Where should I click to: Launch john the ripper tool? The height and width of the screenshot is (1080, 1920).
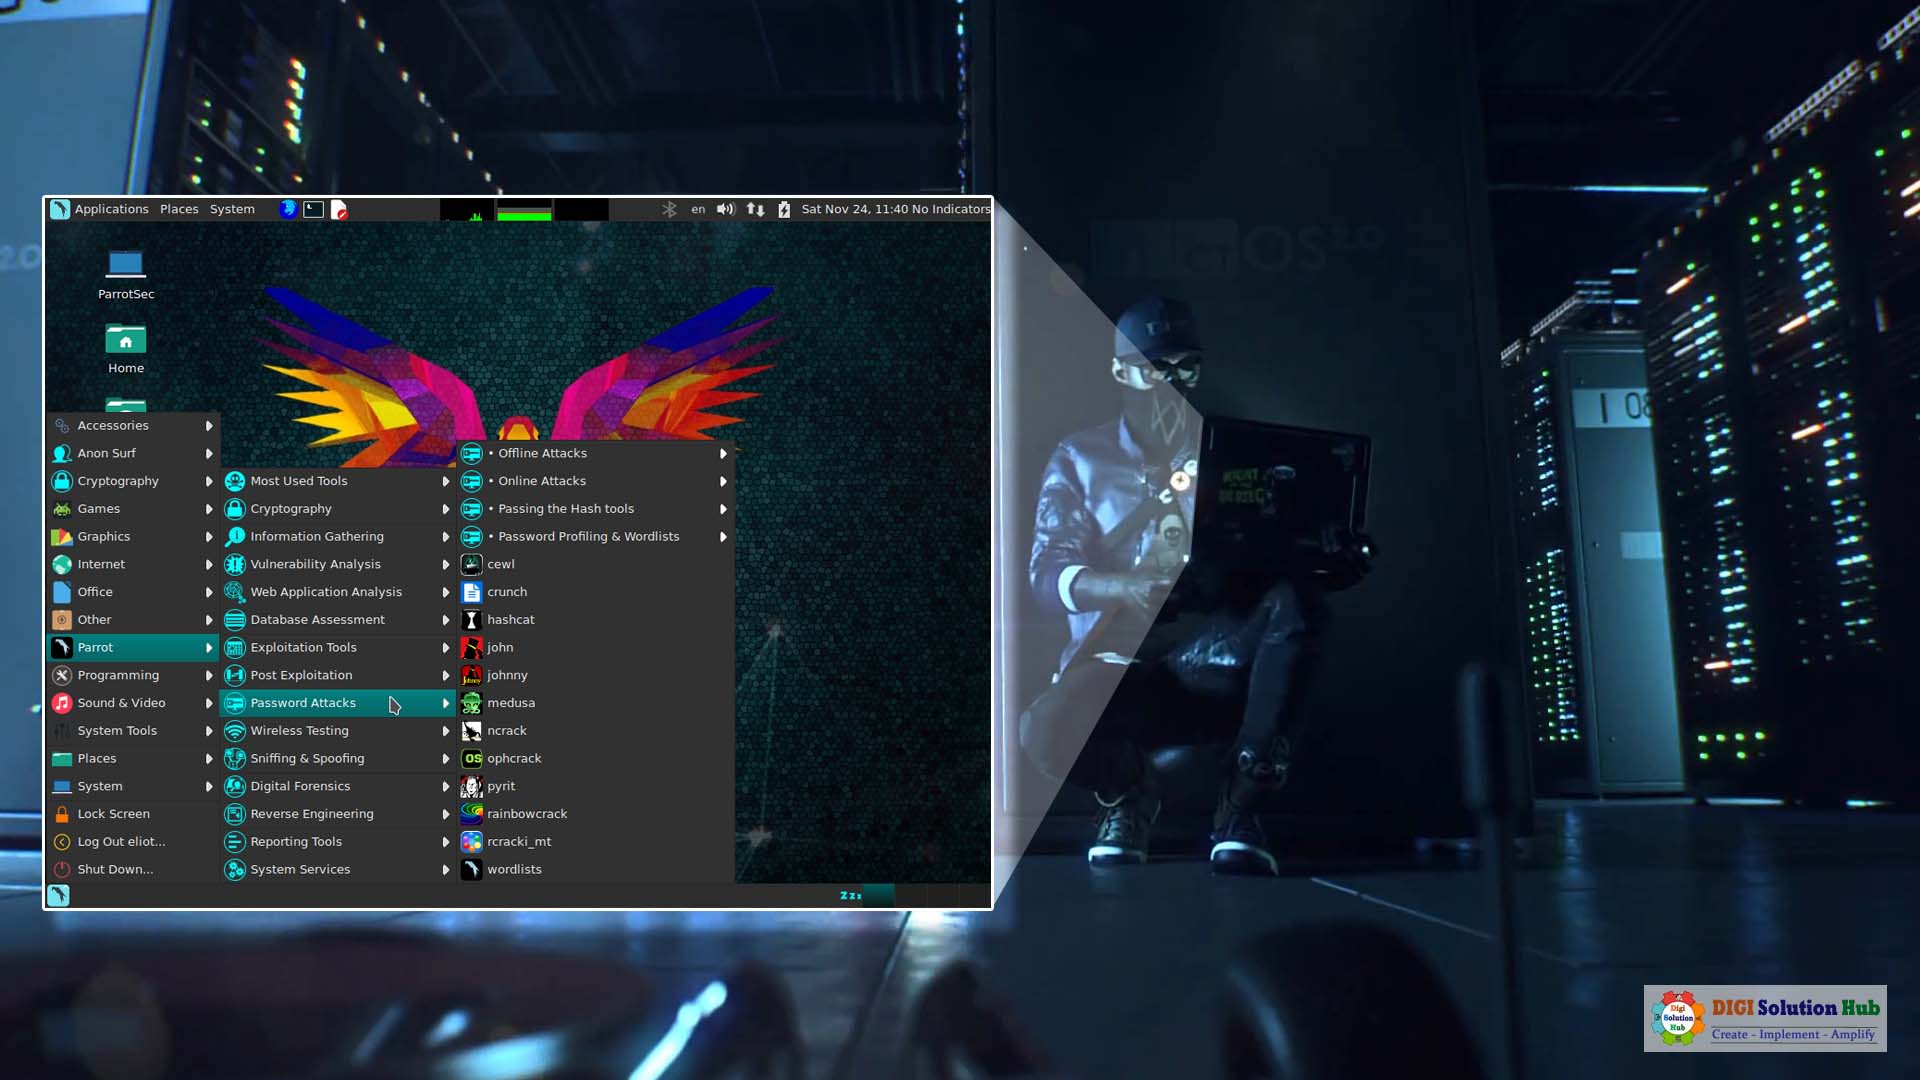point(498,646)
